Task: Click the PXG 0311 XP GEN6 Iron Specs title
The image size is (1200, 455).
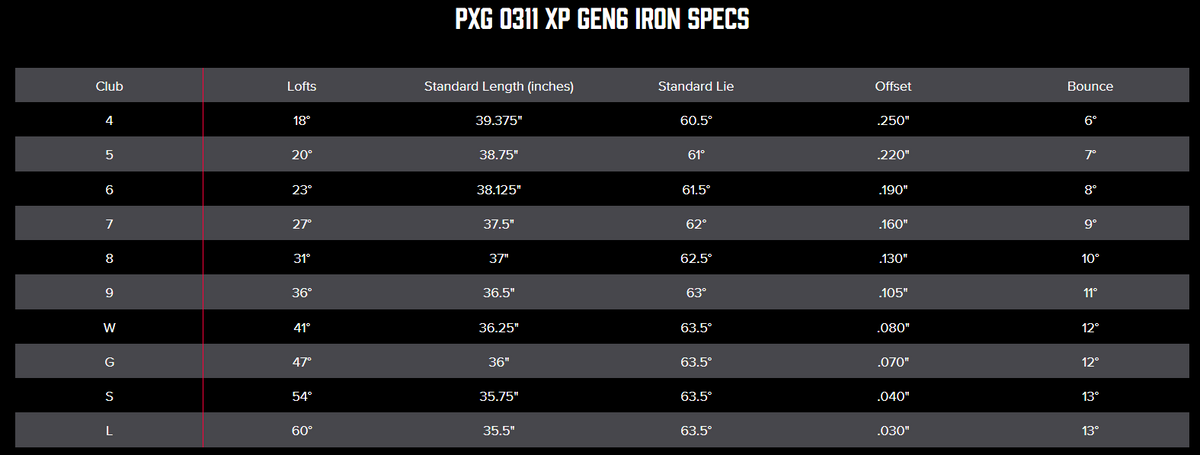Action: 599,22
